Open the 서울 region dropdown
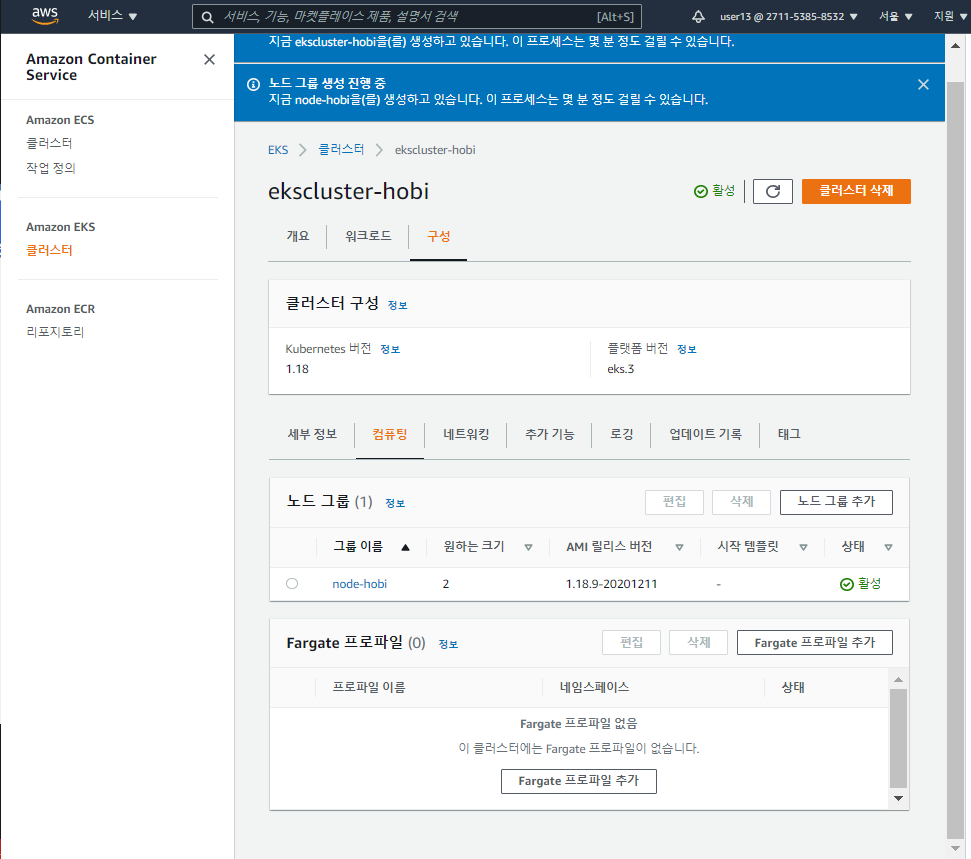Viewport: 971px width, 859px height. 895,17
